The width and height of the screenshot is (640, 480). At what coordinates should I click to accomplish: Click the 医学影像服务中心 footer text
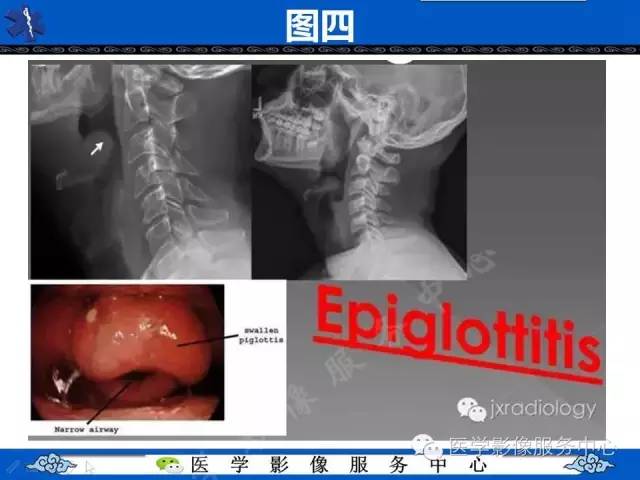(339, 465)
